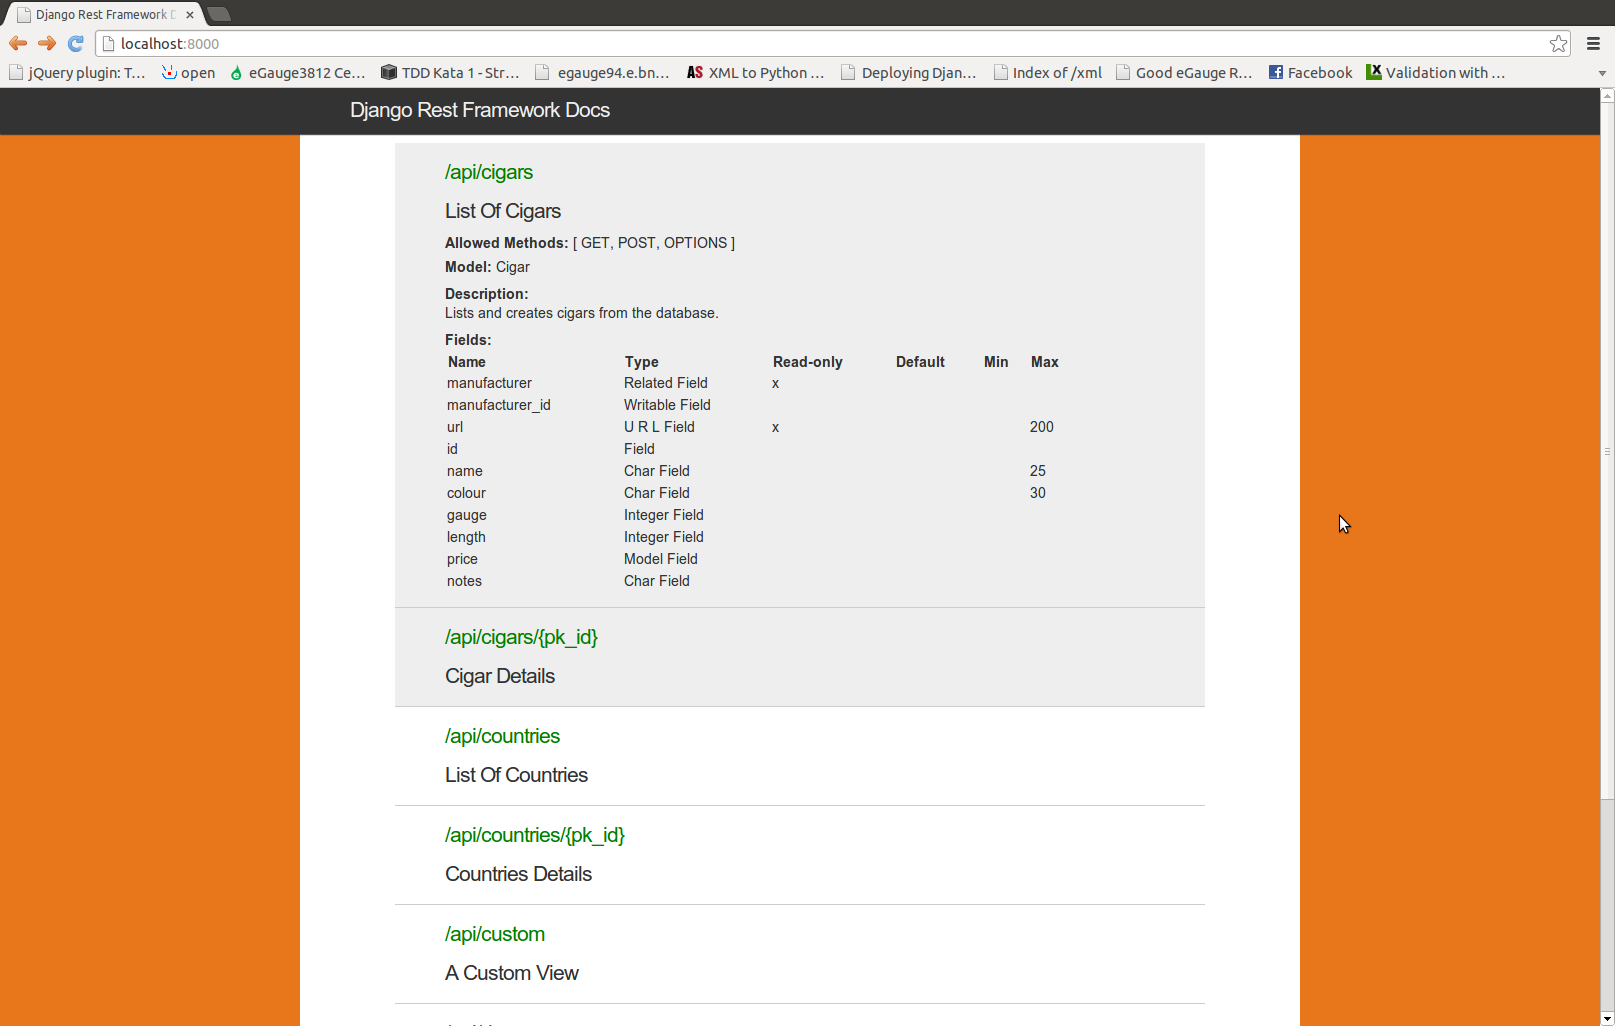The image size is (1615, 1026).
Task: Collapse the /api/cigars endpoint
Action: (489, 172)
